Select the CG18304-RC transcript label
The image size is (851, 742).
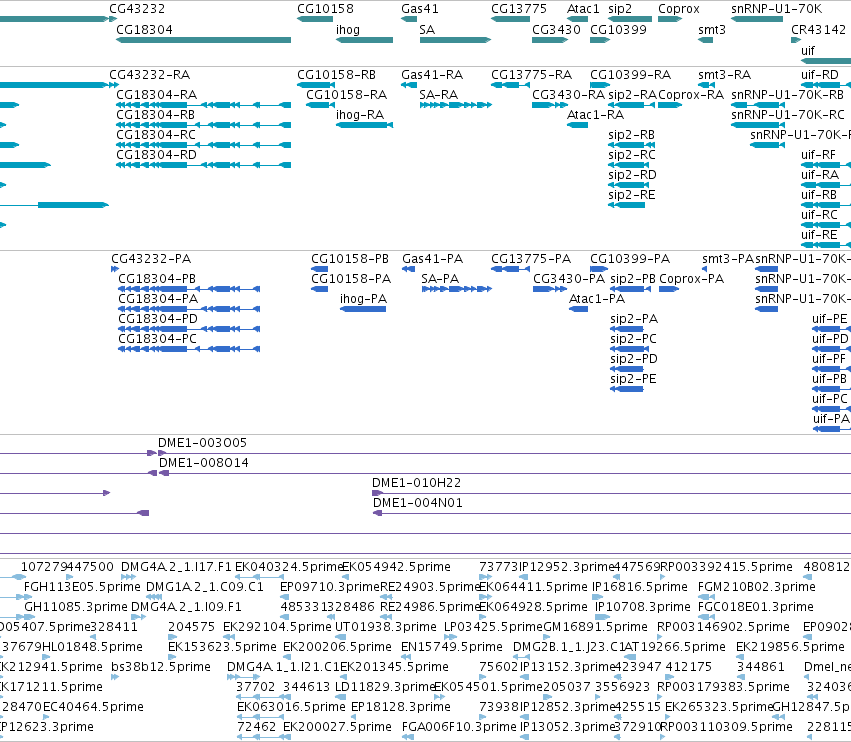click(x=156, y=135)
